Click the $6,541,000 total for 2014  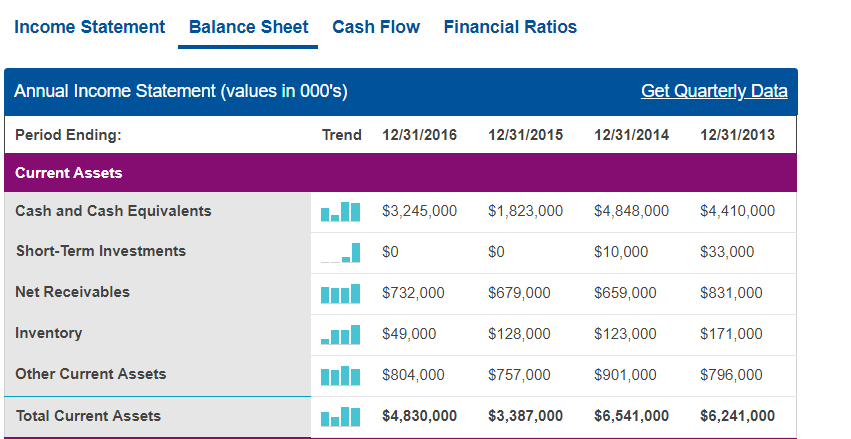[x=632, y=416]
